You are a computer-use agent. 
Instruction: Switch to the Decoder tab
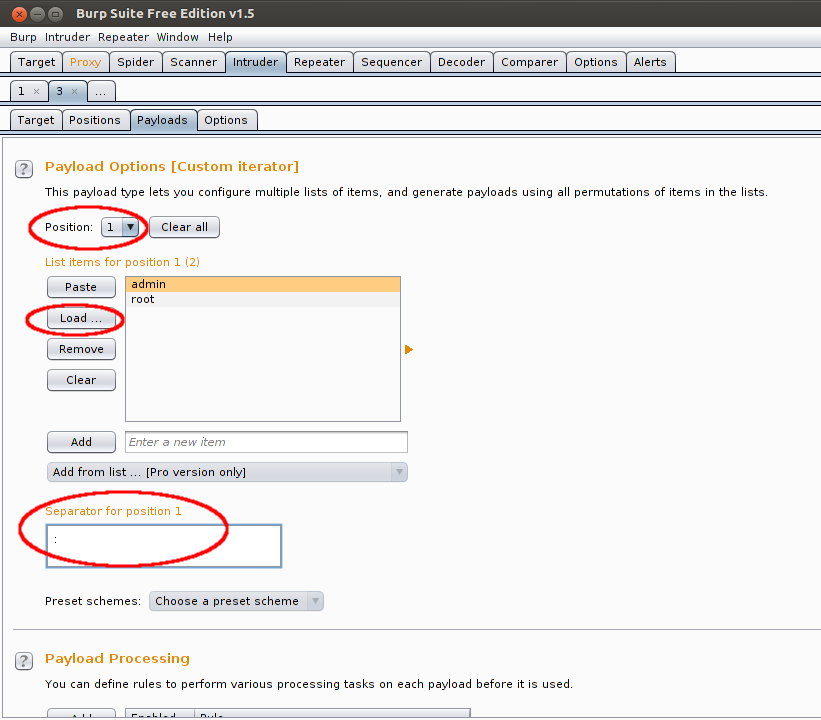[461, 62]
